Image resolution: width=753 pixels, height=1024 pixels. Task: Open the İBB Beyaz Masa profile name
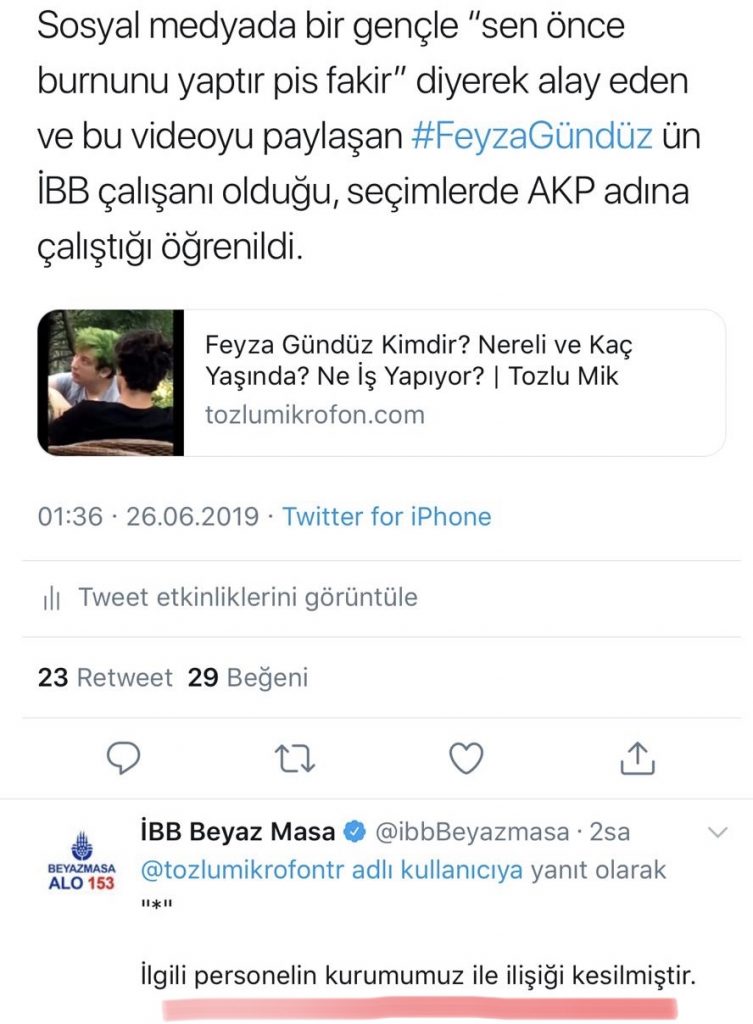(x=238, y=833)
